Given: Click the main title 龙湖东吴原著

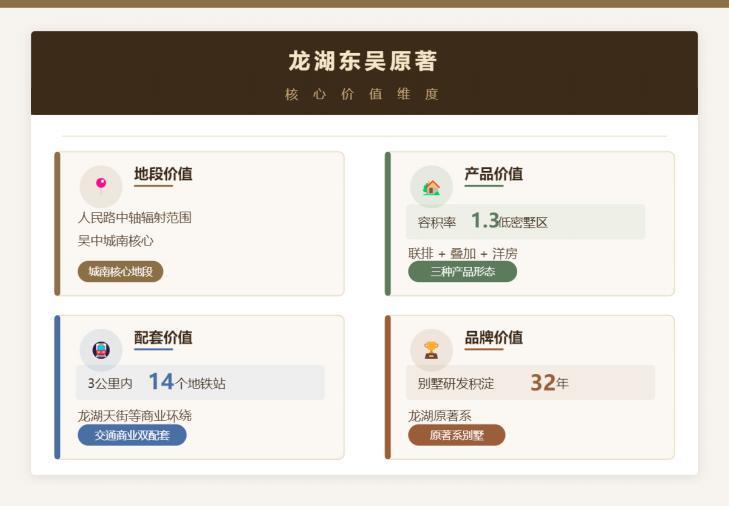Looking at the screenshot, I should pos(363,61).
